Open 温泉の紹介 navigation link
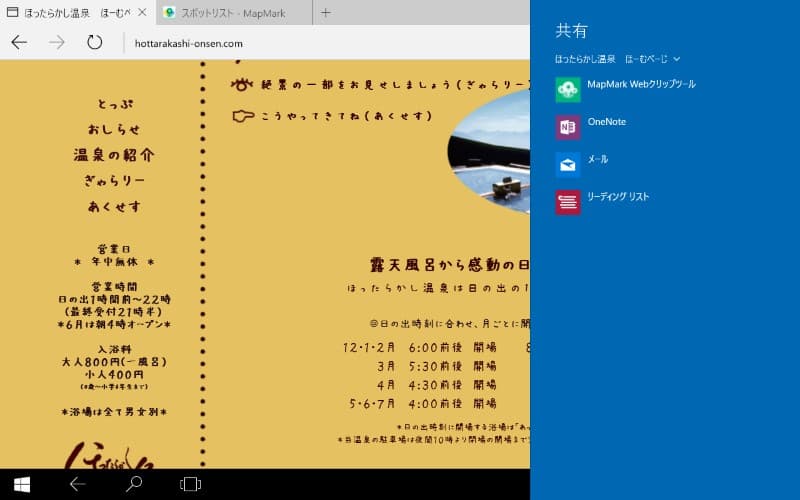800x500 pixels. 114,155
